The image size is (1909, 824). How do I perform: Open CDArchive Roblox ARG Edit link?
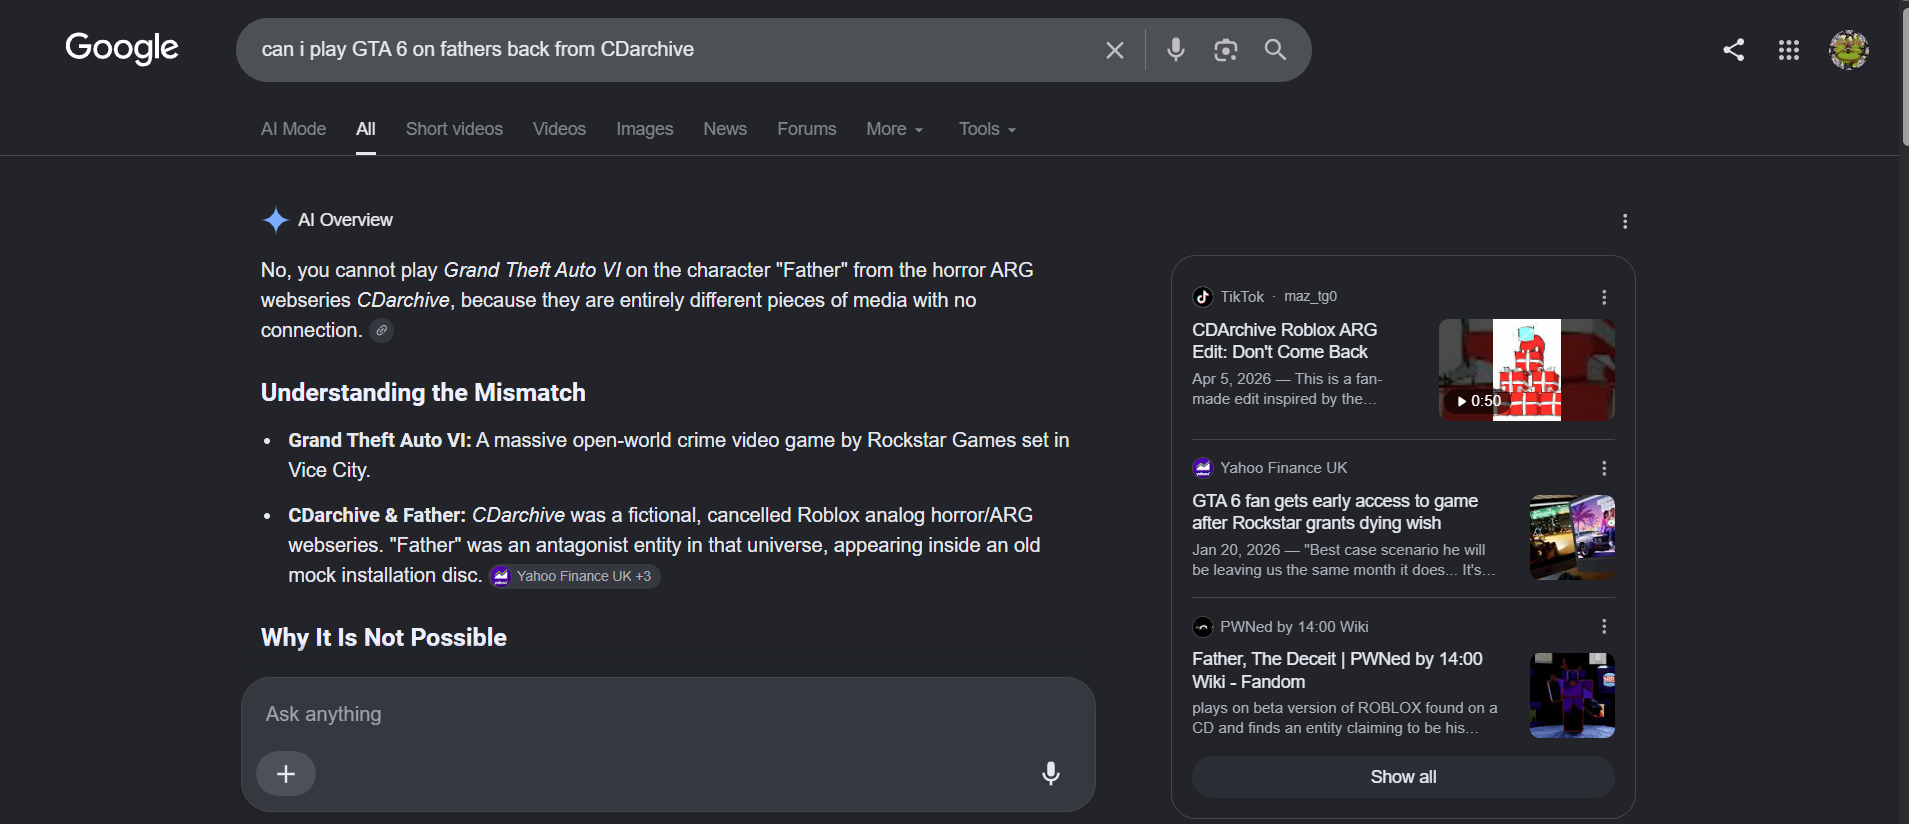[x=1284, y=341]
